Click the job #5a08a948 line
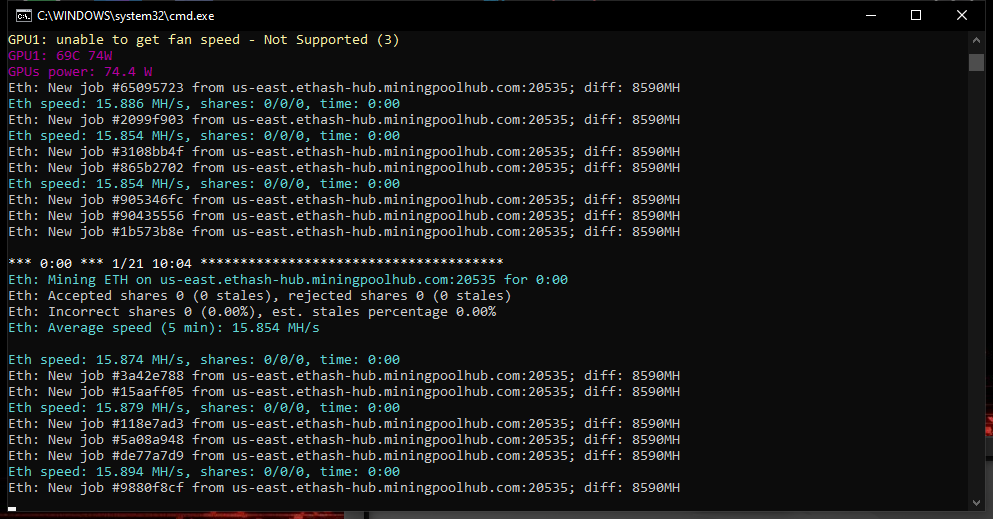The image size is (993, 519). [x=344, y=439]
